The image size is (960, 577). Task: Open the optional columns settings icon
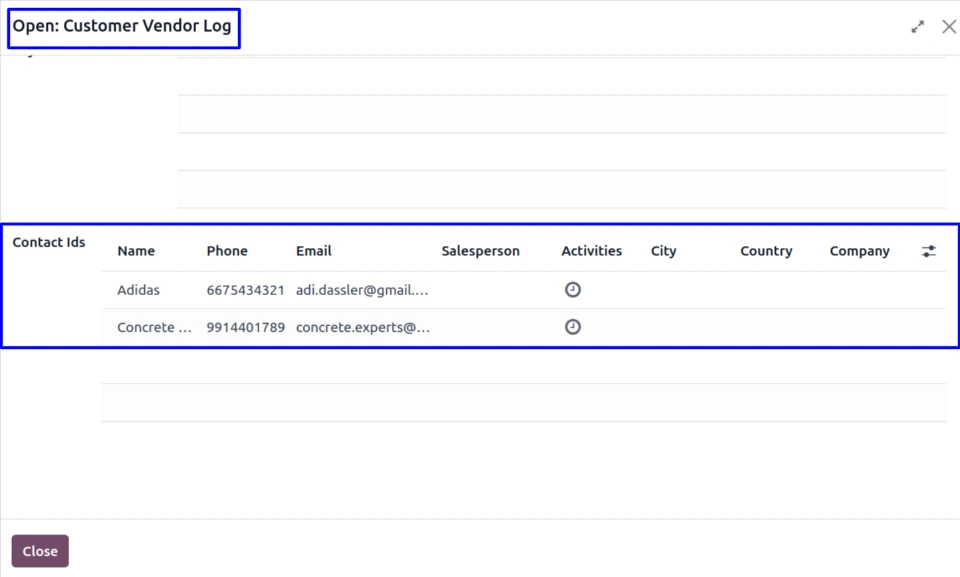pos(929,252)
